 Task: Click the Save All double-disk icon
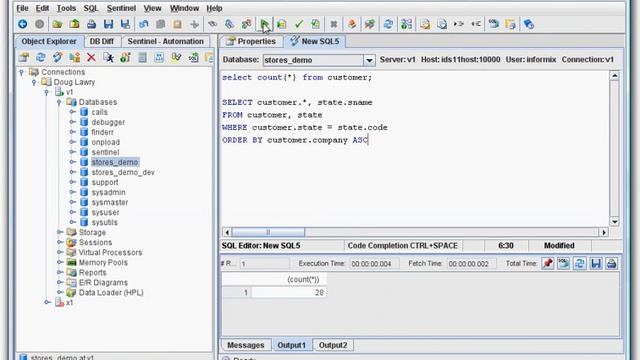(125, 24)
